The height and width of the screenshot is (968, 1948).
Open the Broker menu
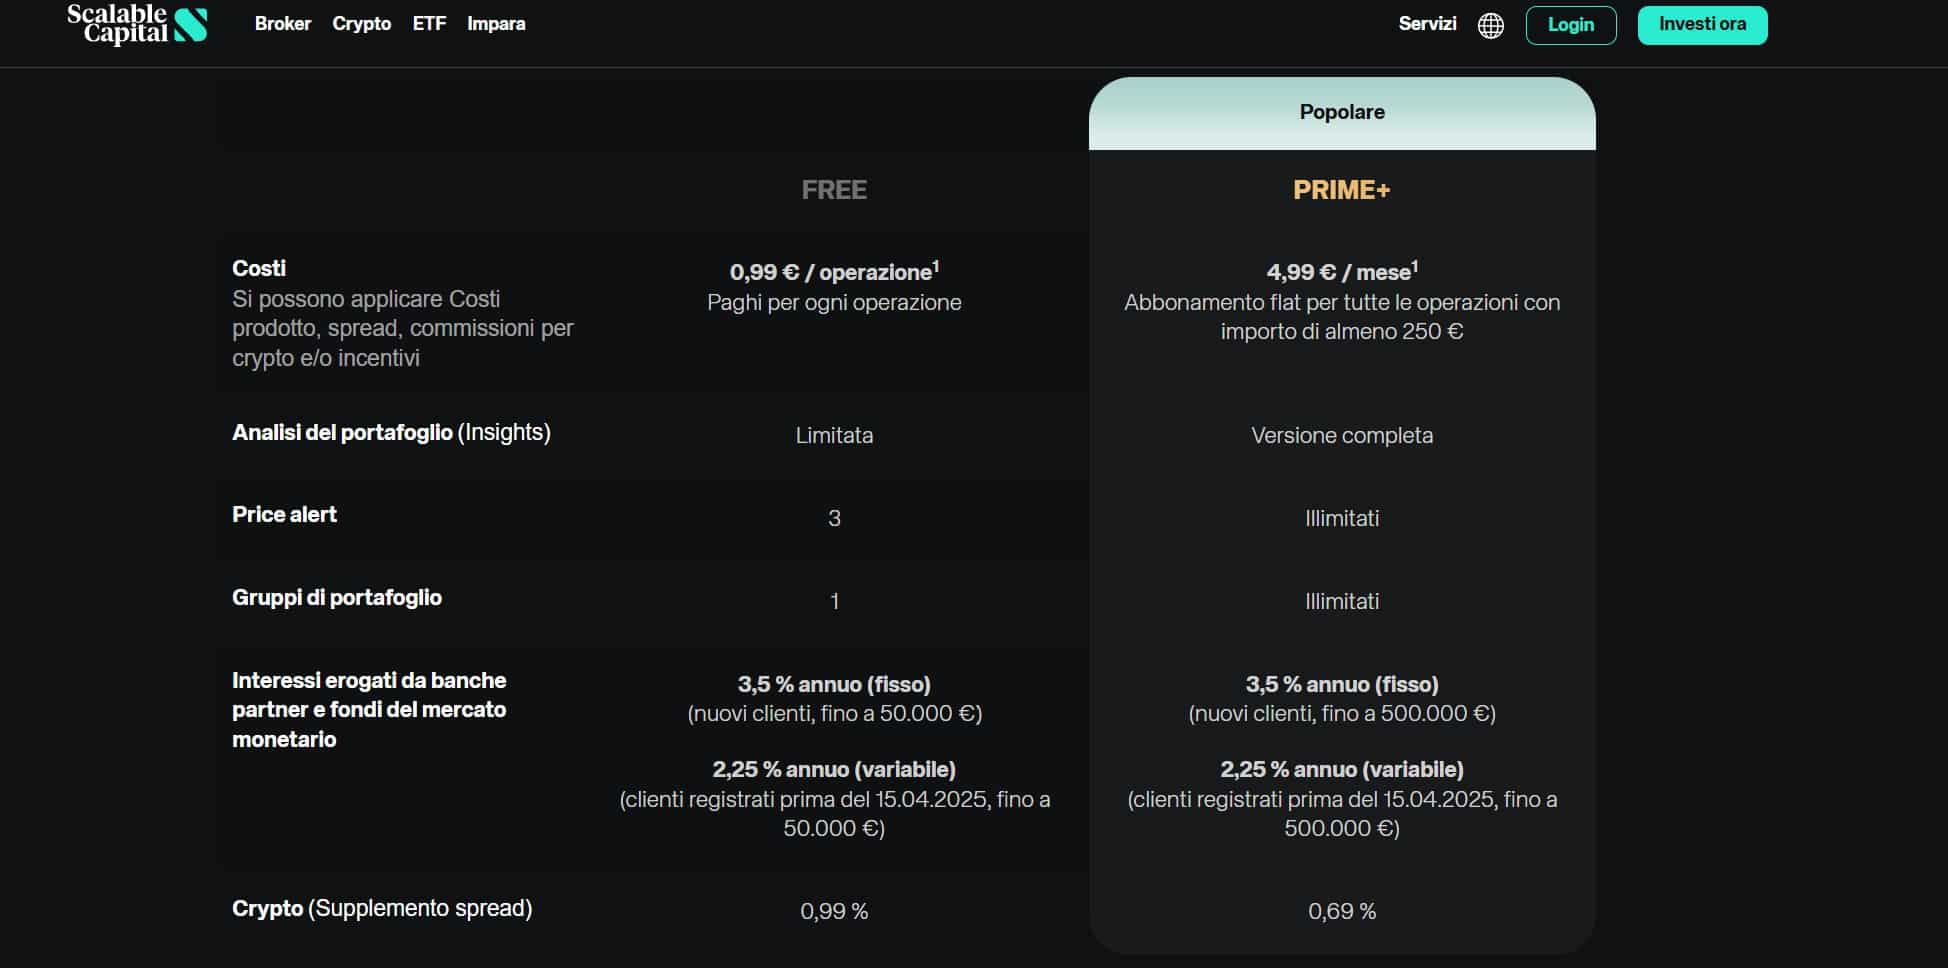click(283, 24)
